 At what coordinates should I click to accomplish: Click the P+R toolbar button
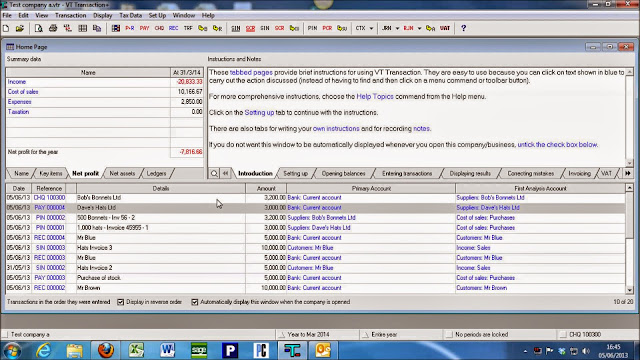tap(130, 28)
